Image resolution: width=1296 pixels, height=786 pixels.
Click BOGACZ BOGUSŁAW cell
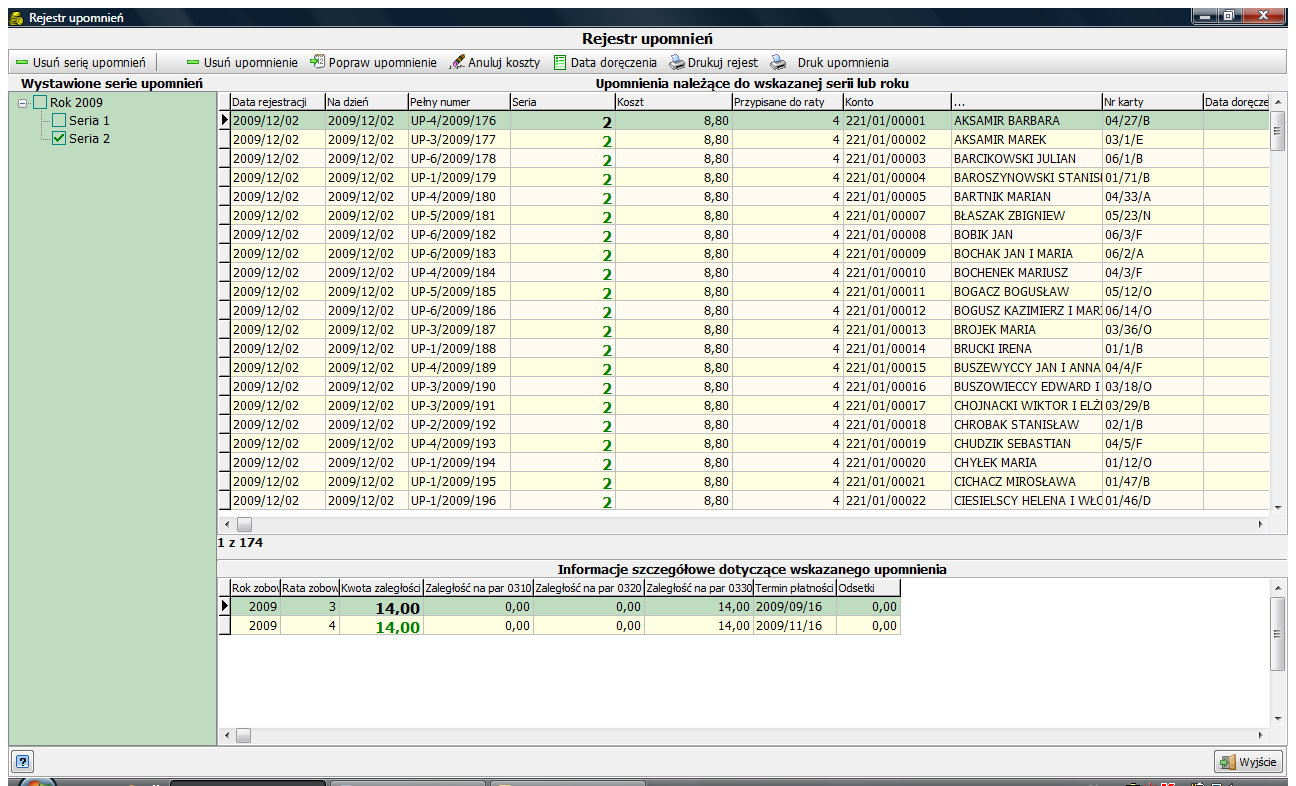point(1026,291)
